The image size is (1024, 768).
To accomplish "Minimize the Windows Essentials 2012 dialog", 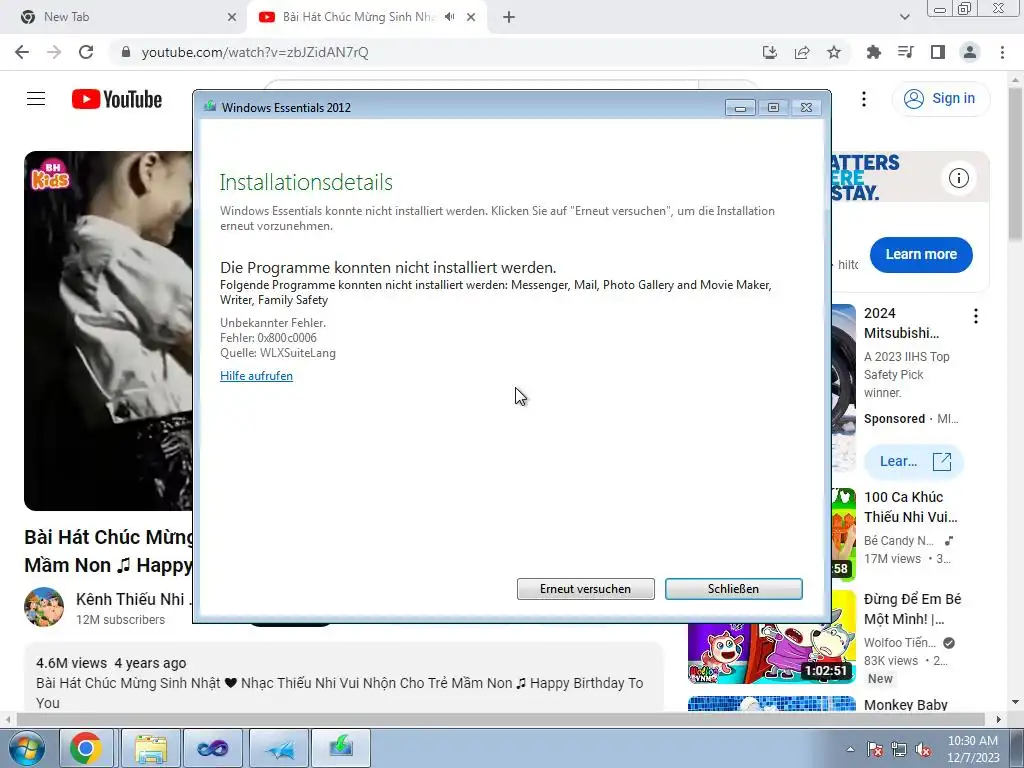I will [740, 108].
